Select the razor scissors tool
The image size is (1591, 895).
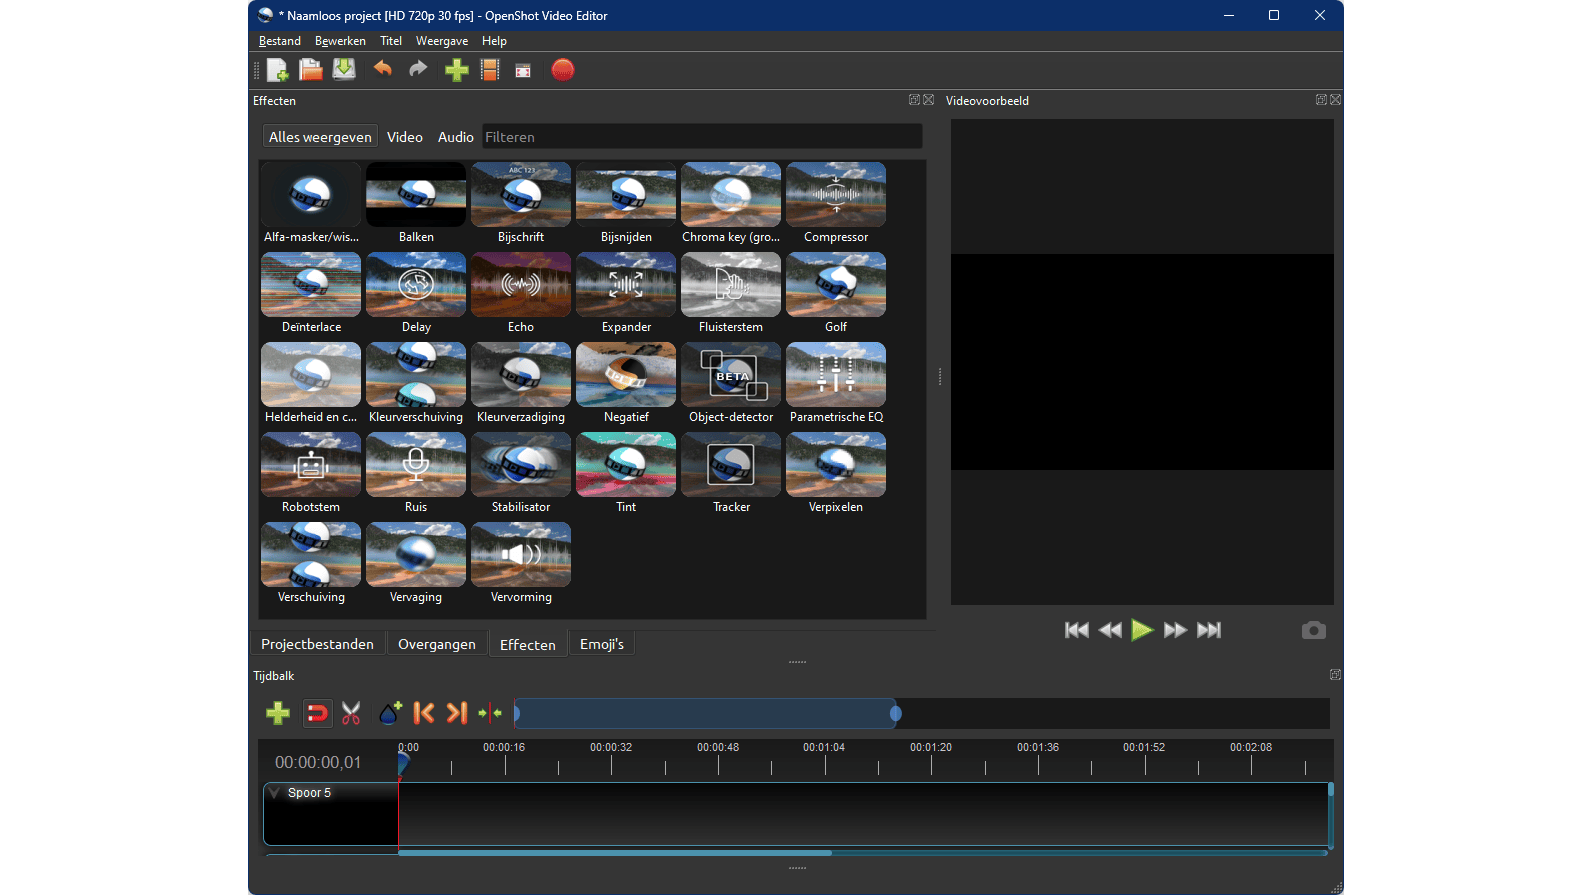tap(351, 713)
